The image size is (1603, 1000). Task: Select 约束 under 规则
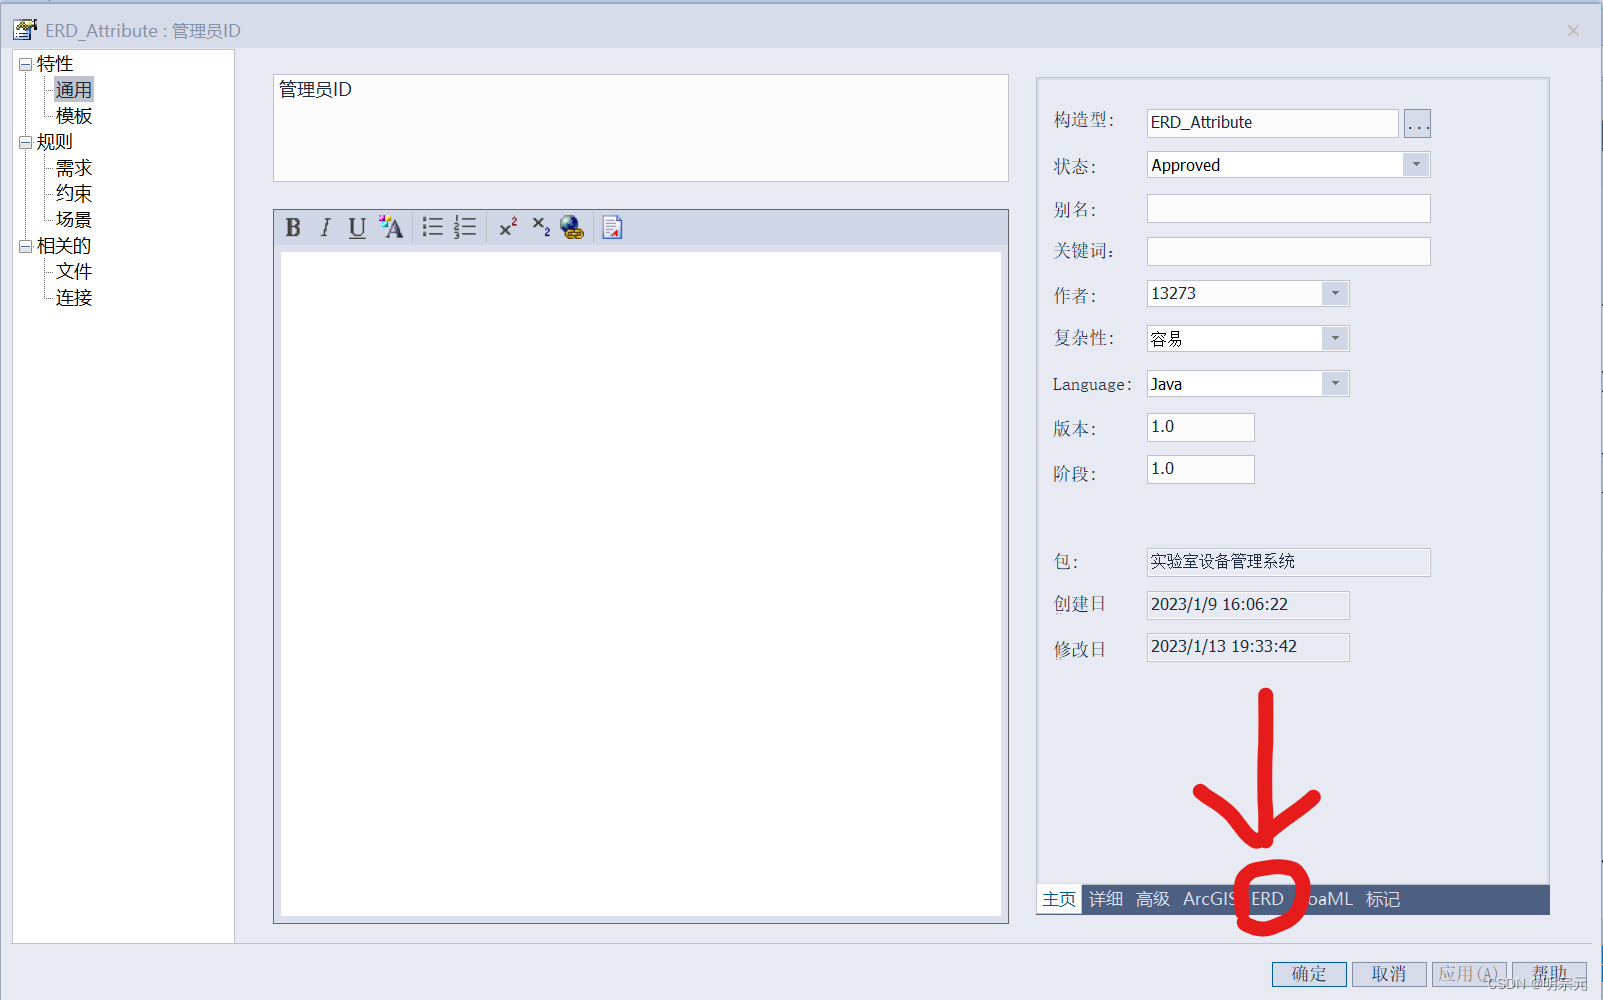[x=74, y=194]
